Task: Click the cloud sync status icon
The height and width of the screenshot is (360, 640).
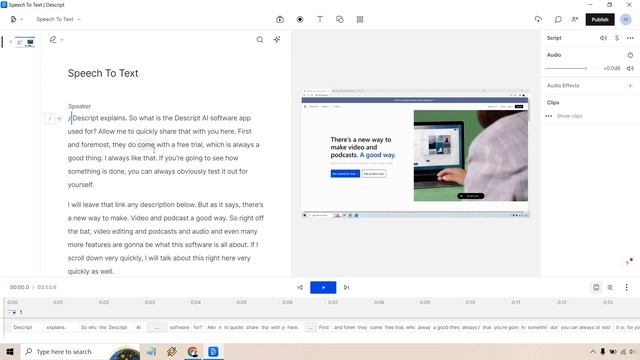Action: (538, 19)
